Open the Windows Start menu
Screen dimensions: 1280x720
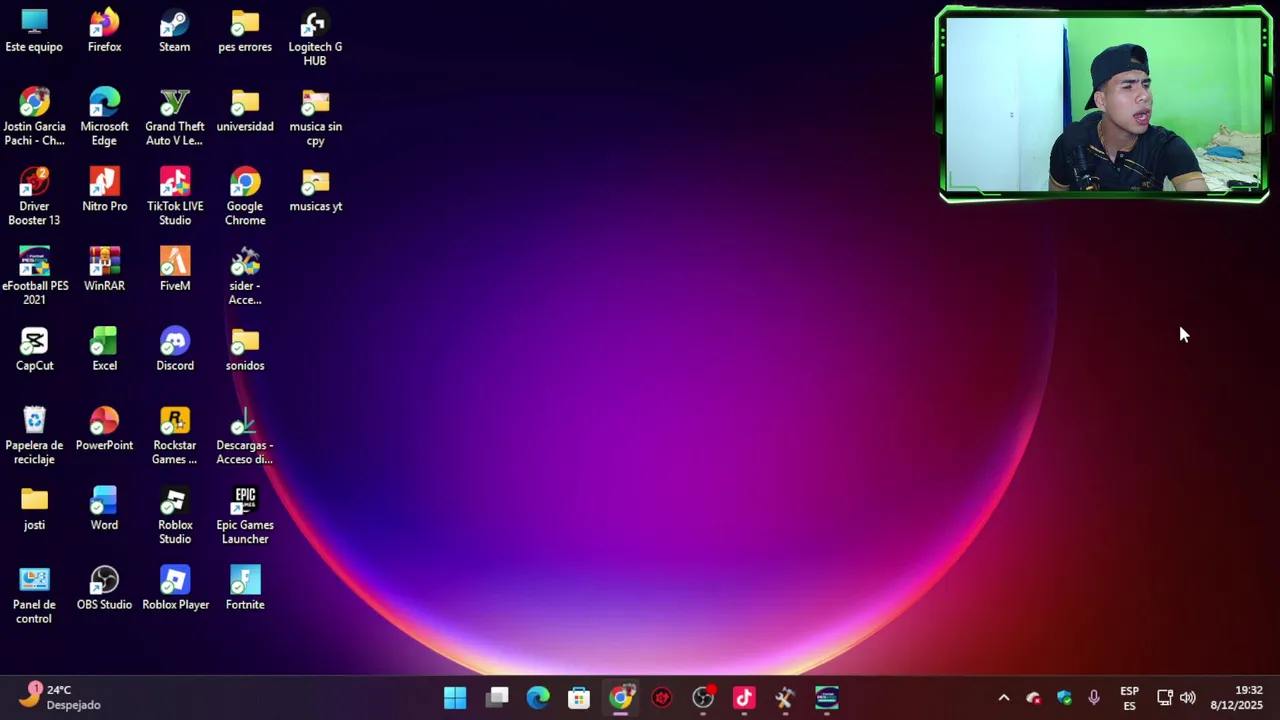(x=455, y=697)
